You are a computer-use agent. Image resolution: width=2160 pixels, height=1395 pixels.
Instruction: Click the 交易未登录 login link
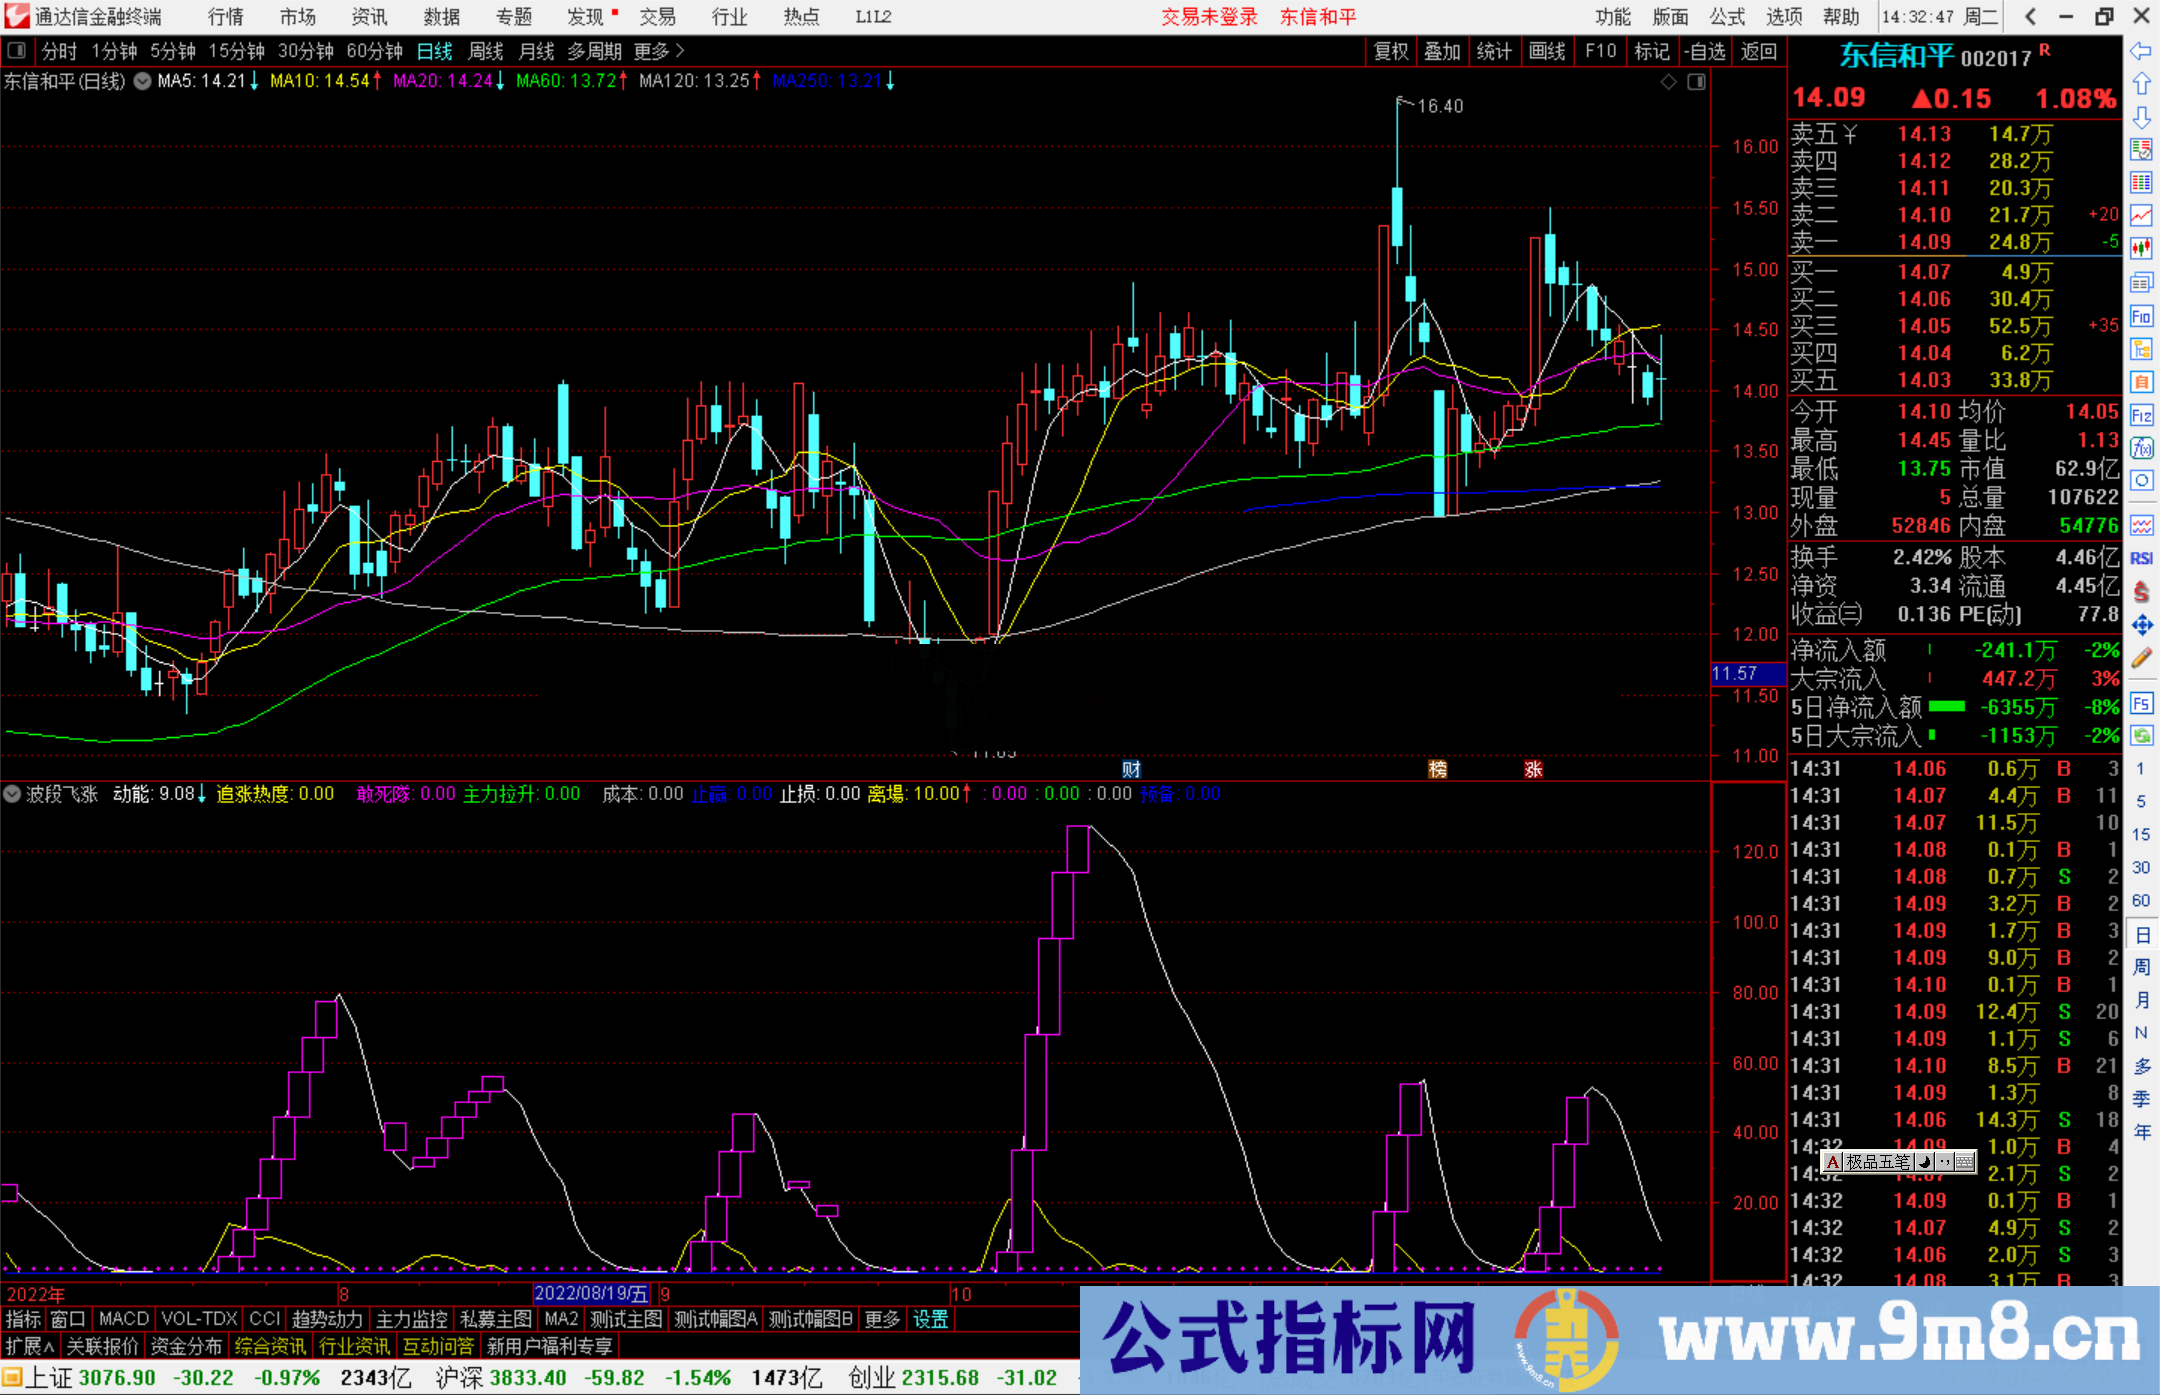click(1209, 17)
